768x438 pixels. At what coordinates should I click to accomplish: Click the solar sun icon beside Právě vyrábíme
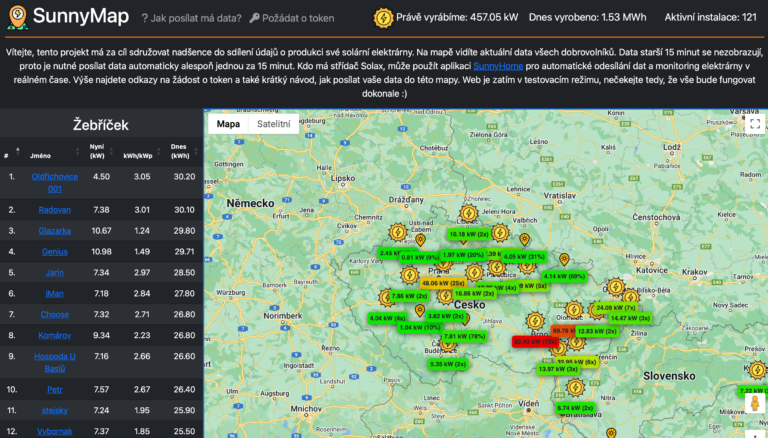pyautogui.click(x=383, y=17)
